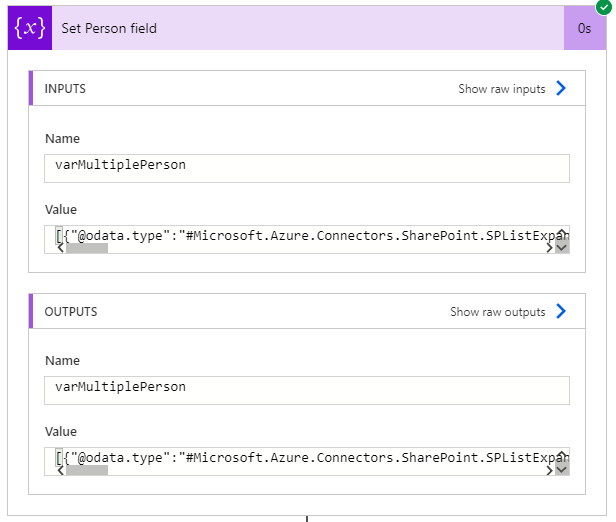Click the Show raw outputs link
This screenshot has height=522, width=616.
(497, 312)
